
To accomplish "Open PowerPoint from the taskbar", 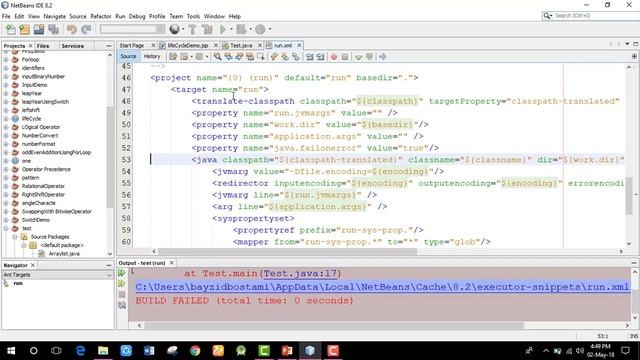I will (x=287, y=351).
